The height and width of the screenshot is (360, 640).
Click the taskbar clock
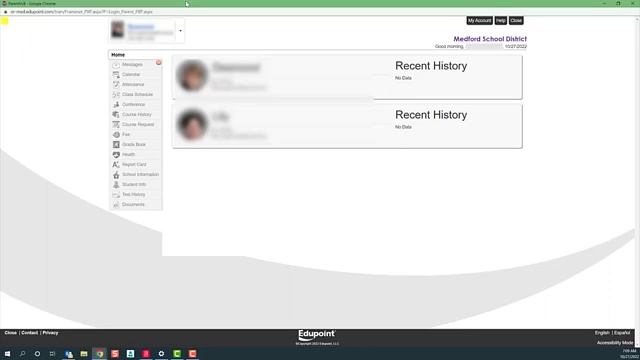tap(629, 354)
